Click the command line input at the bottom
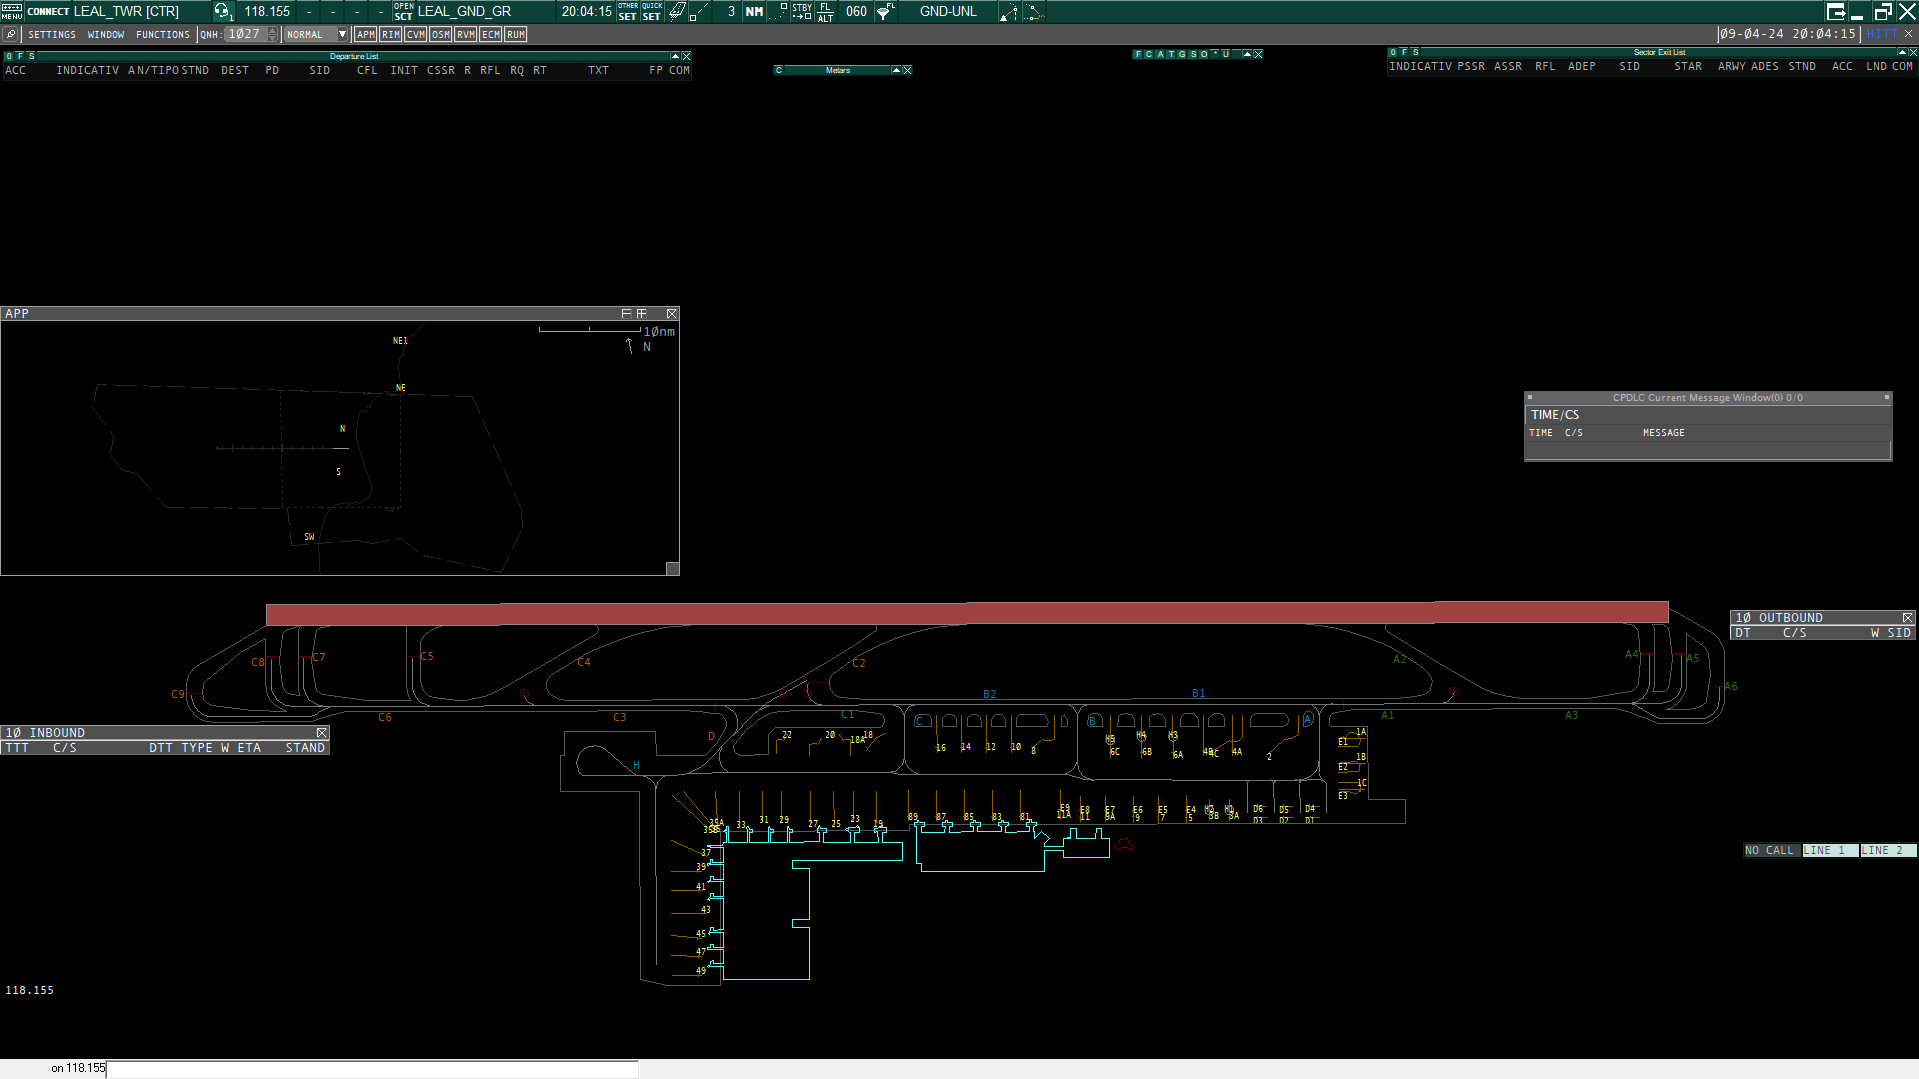This screenshot has width=1919, height=1079. 372,1069
